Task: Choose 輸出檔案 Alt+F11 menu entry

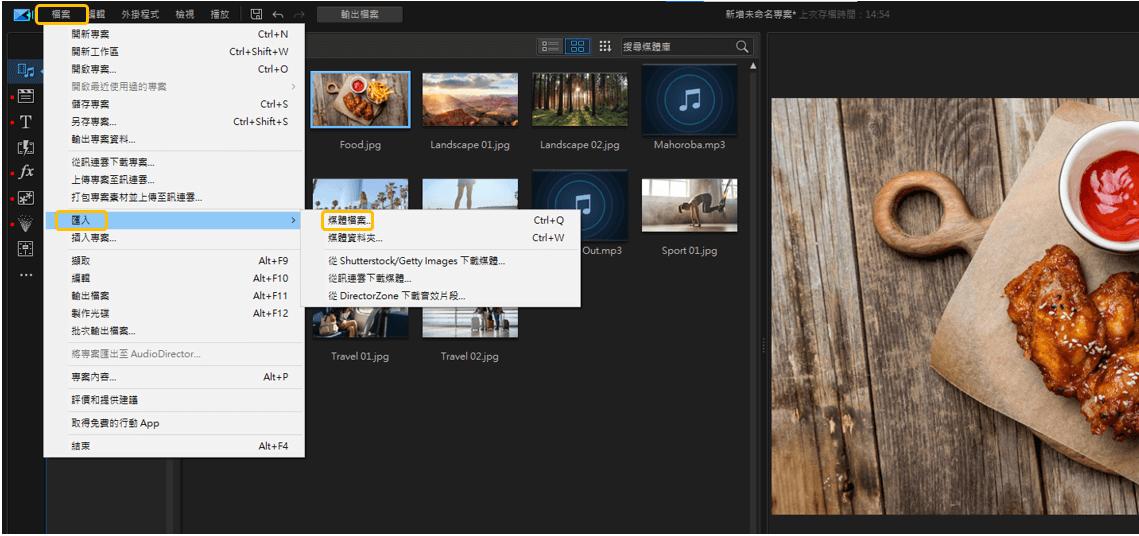Action: tap(174, 296)
